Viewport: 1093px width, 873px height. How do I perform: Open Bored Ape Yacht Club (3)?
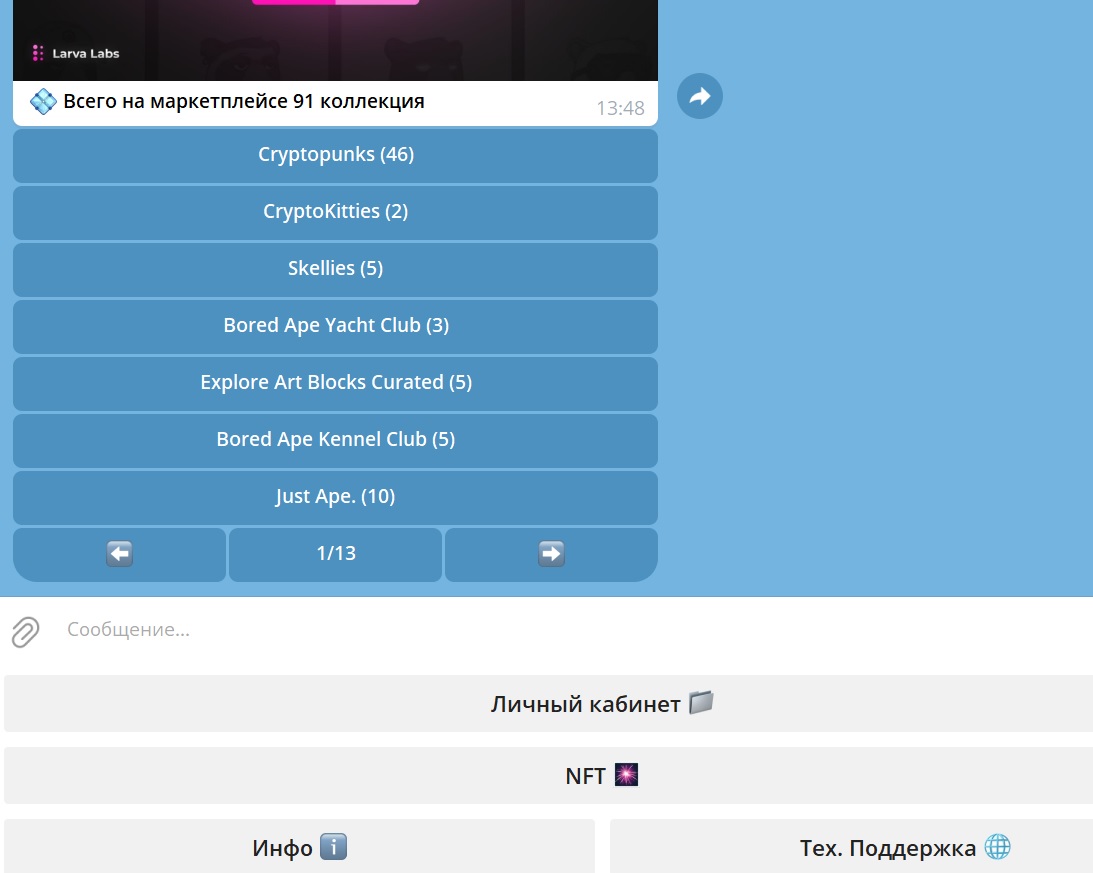(335, 327)
